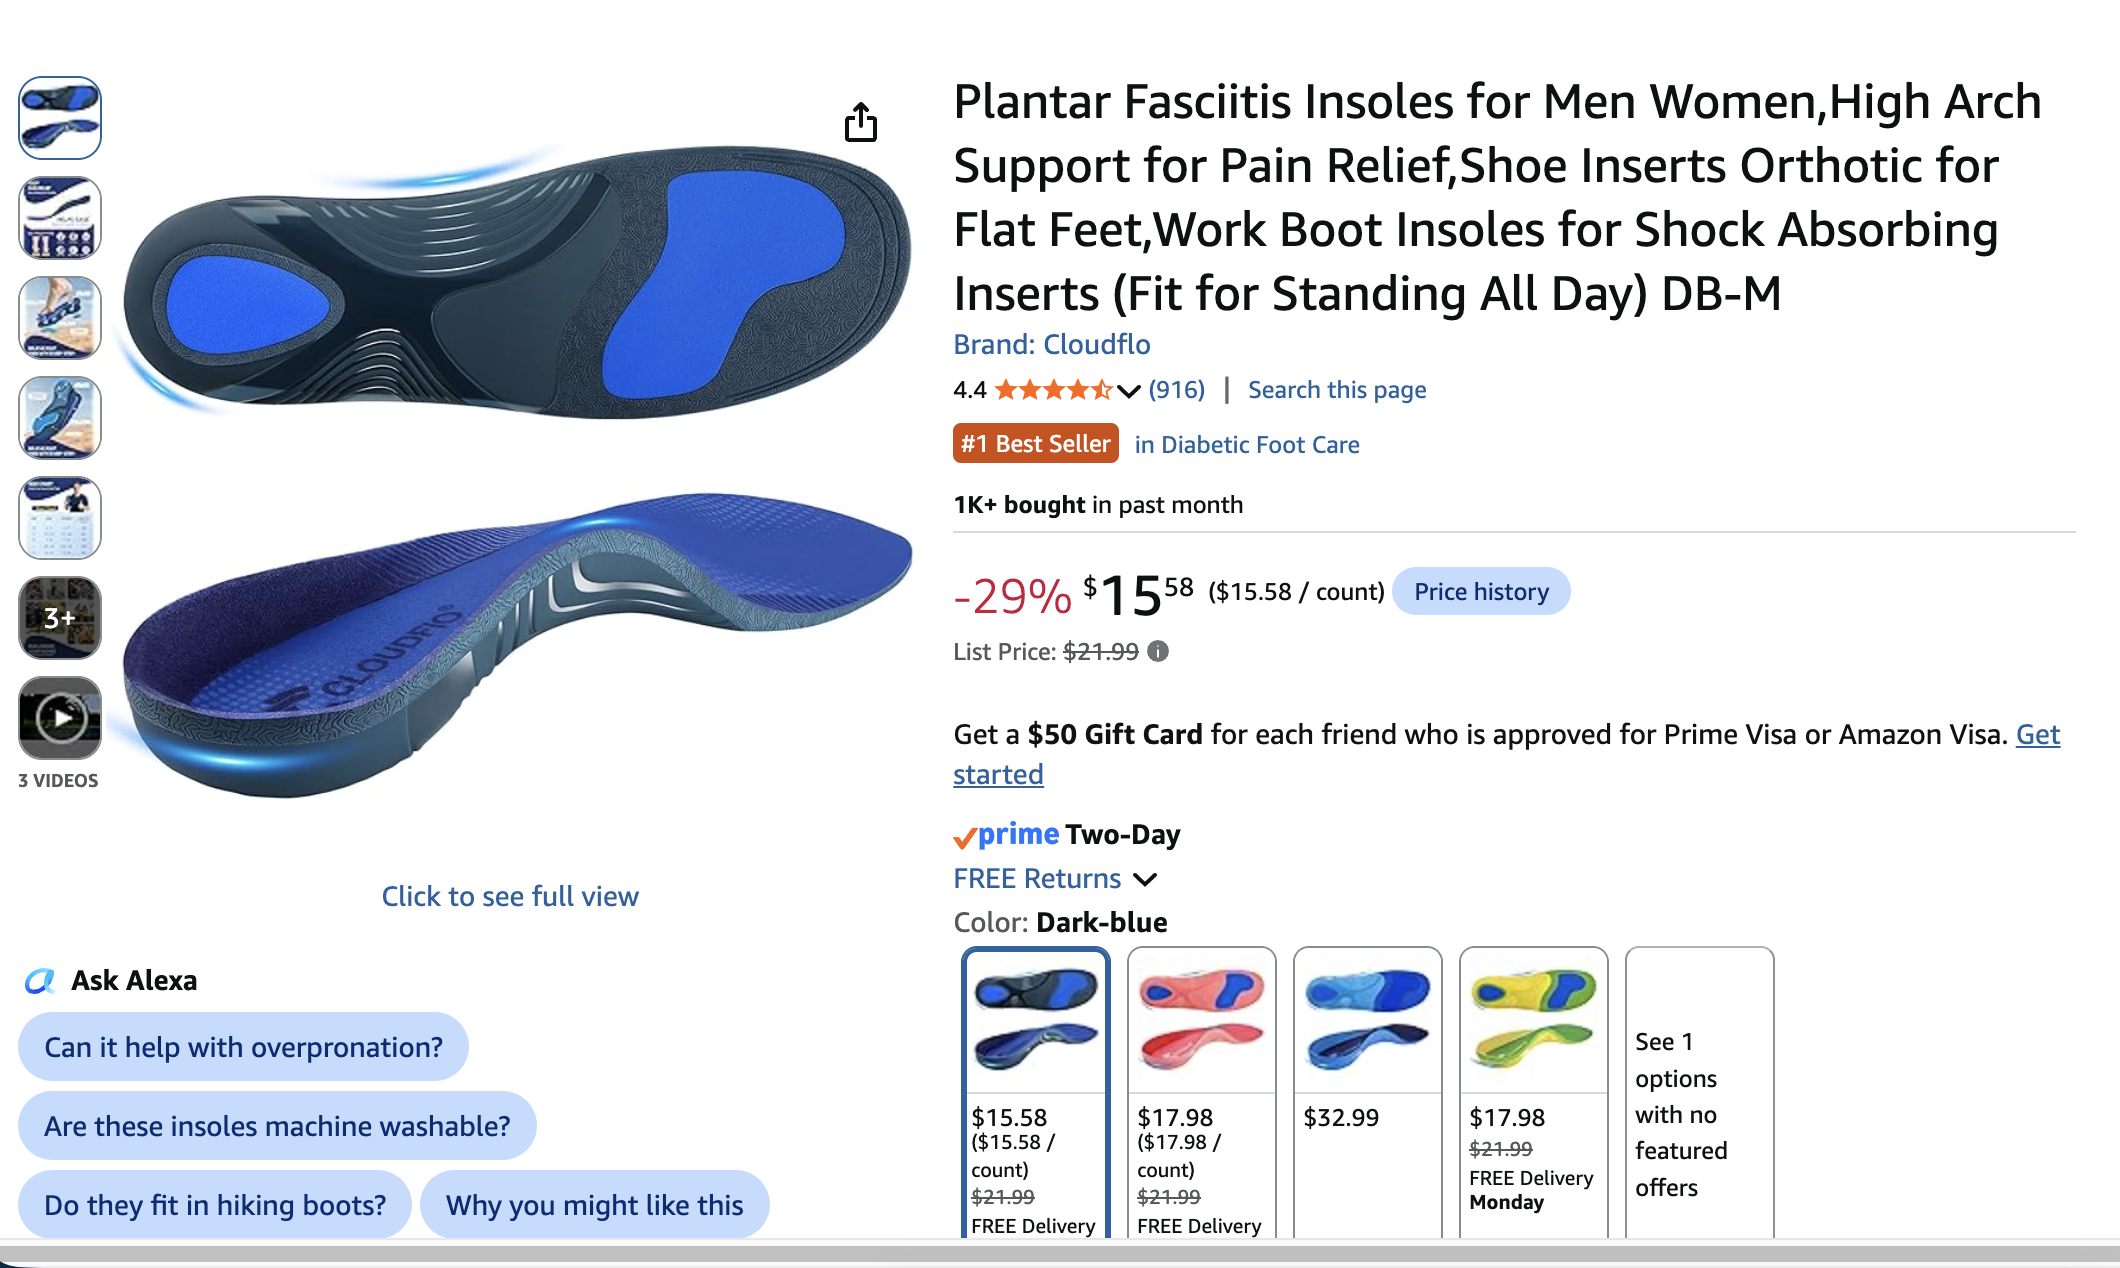The width and height of the screenshot is (2120, 1268).
Task: Click the Brand: Cloudflo link
Action: point(1052,345)
